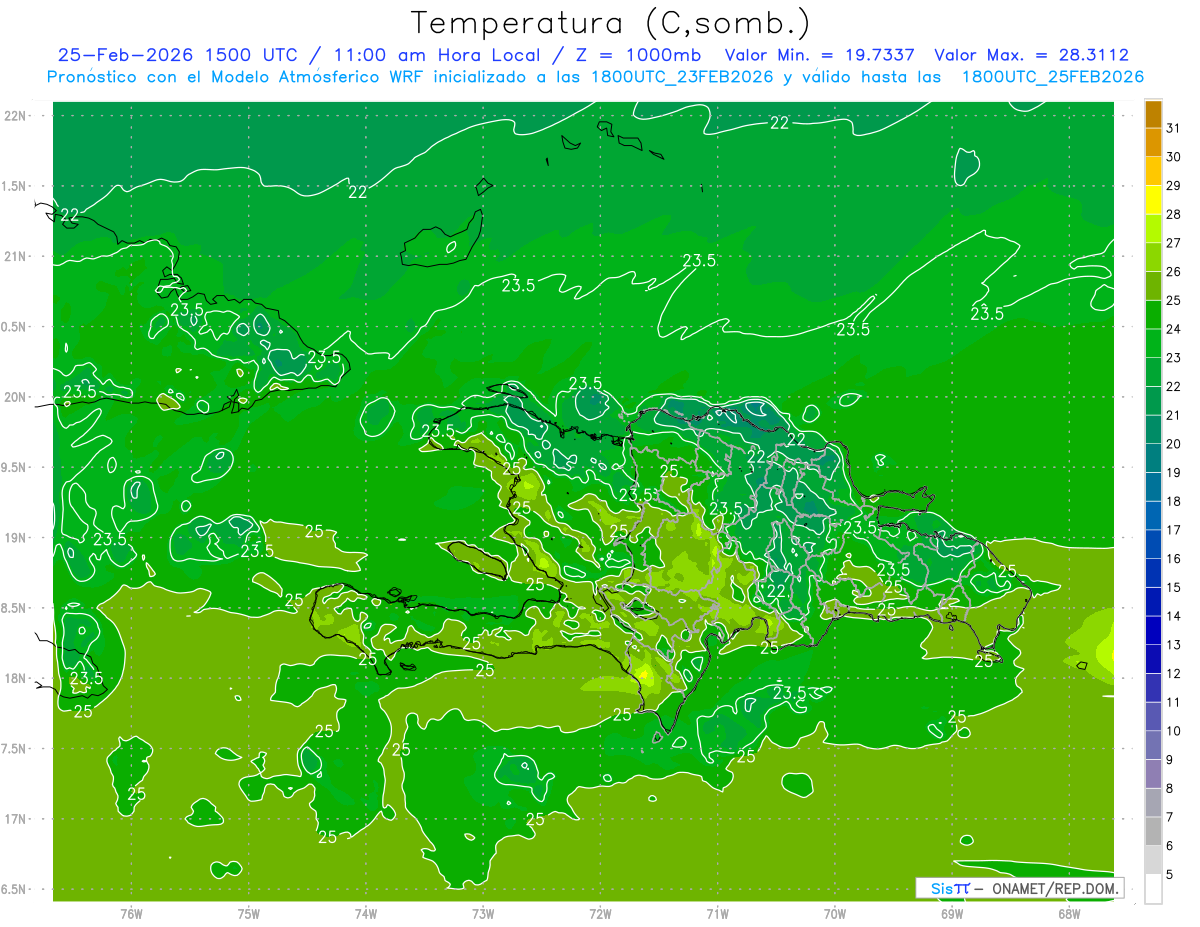Click the "SisTT - ONAMET/REP.DOM." credit label
This screenshot has width=1200, height=927.
(x=1019, y=888)
